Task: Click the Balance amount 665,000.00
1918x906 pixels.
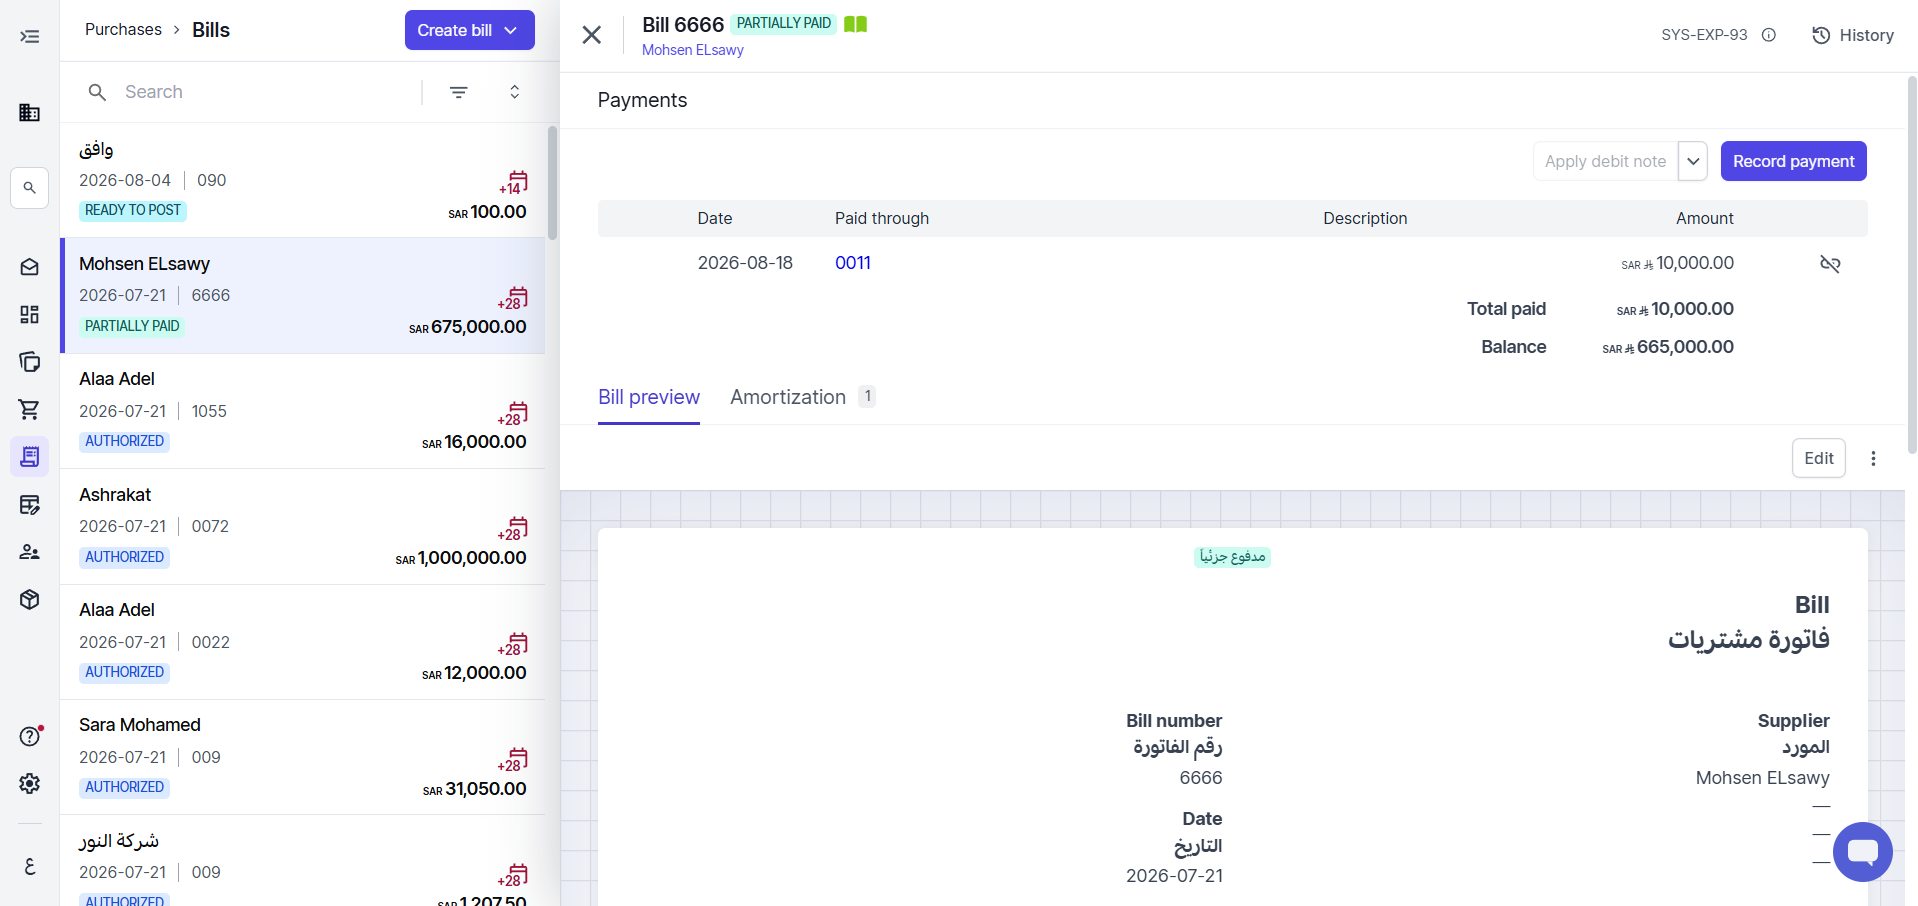Action: point(1668,347)
